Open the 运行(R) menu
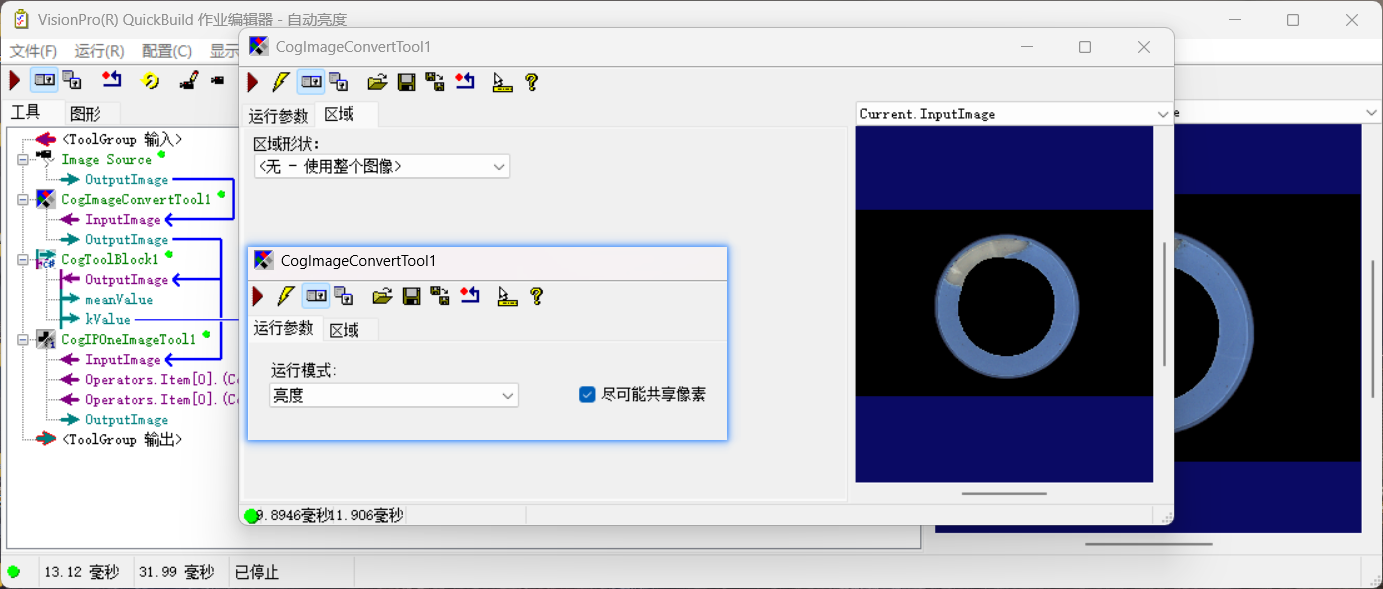Viewport: 1383px width, 589px height. (x=99, y=51)
